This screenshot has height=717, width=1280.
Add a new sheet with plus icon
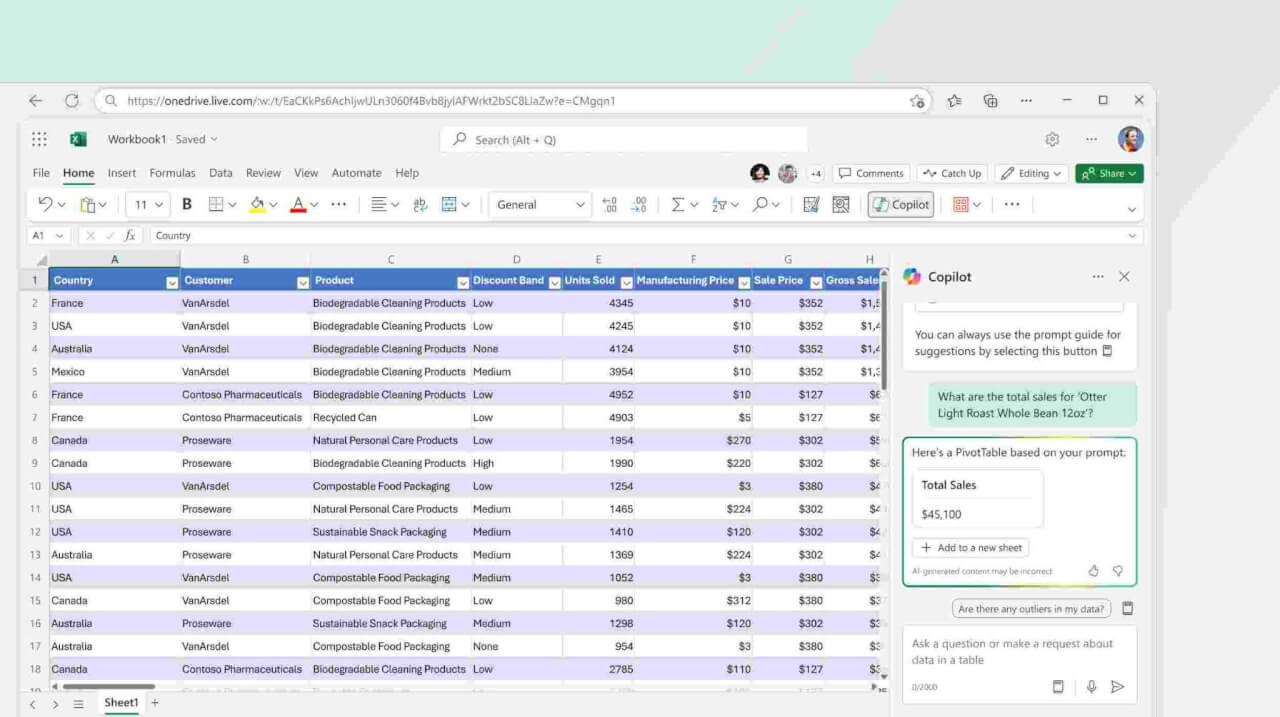(x=155, y=703)
